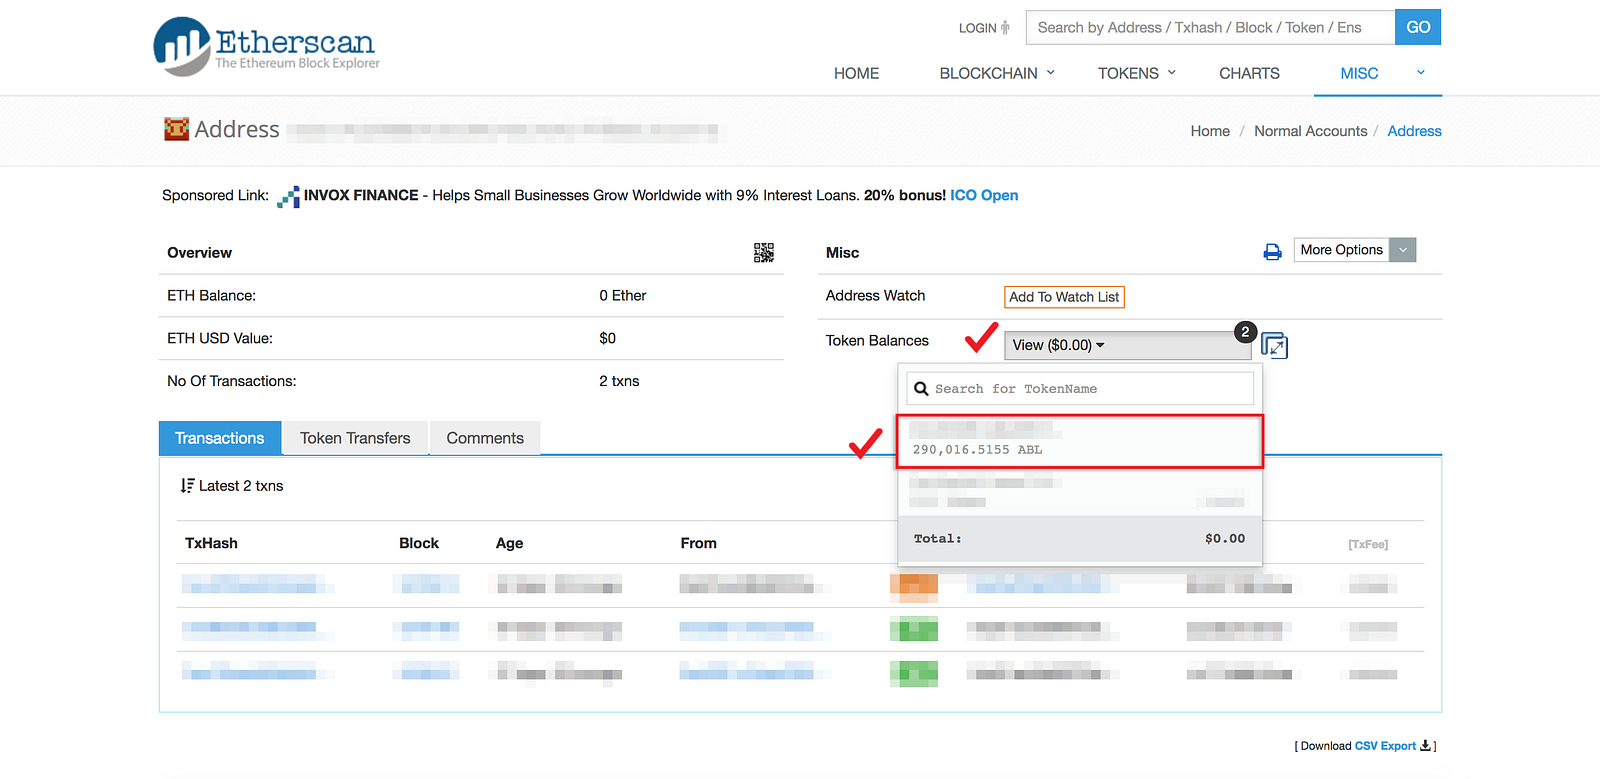Follow the ICO Open sponsored link

(x=984, y=195)
